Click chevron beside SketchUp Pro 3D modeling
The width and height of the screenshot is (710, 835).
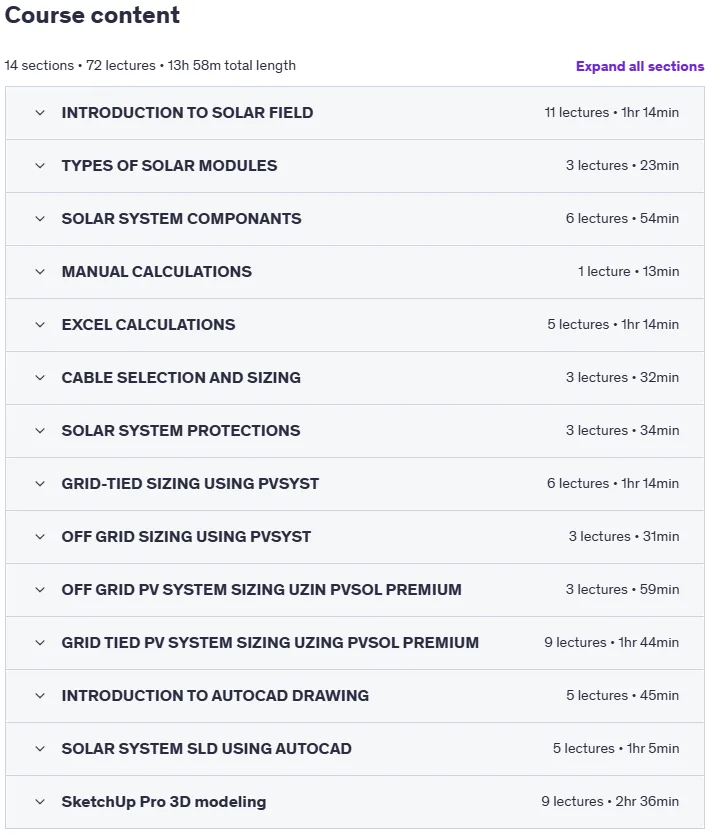(40, 802)
